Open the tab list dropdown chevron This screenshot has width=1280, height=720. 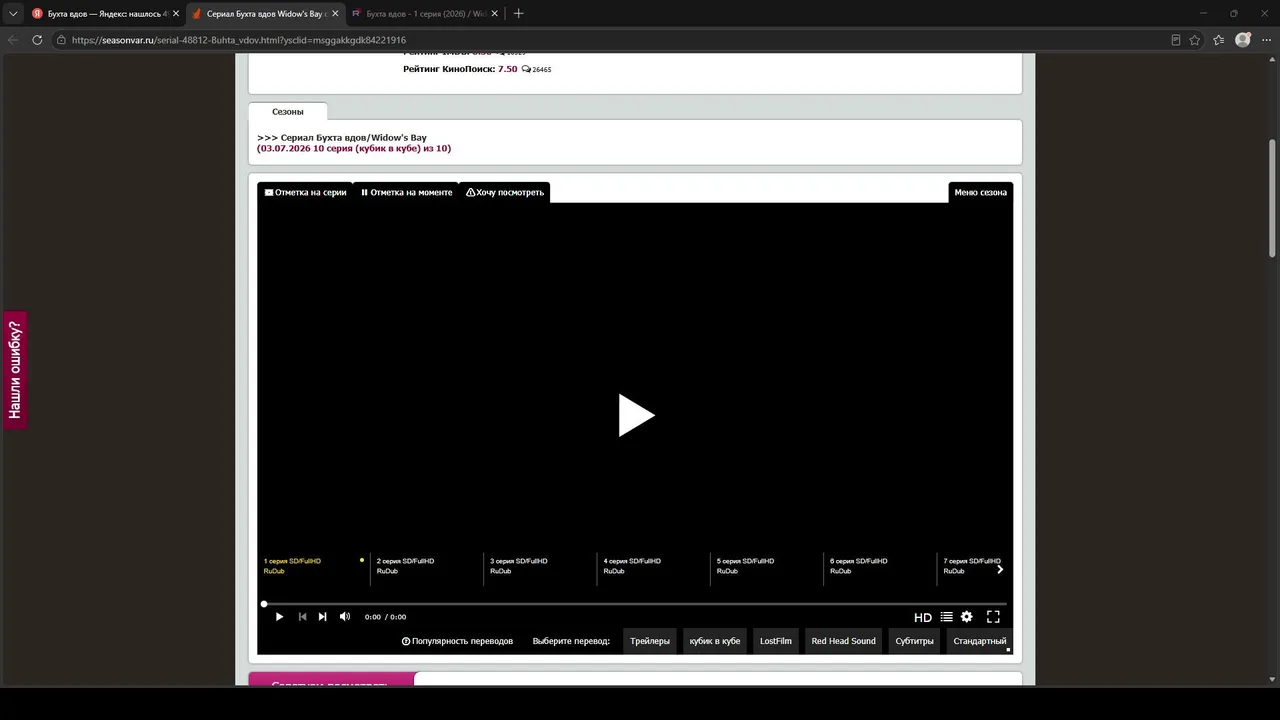13,14
